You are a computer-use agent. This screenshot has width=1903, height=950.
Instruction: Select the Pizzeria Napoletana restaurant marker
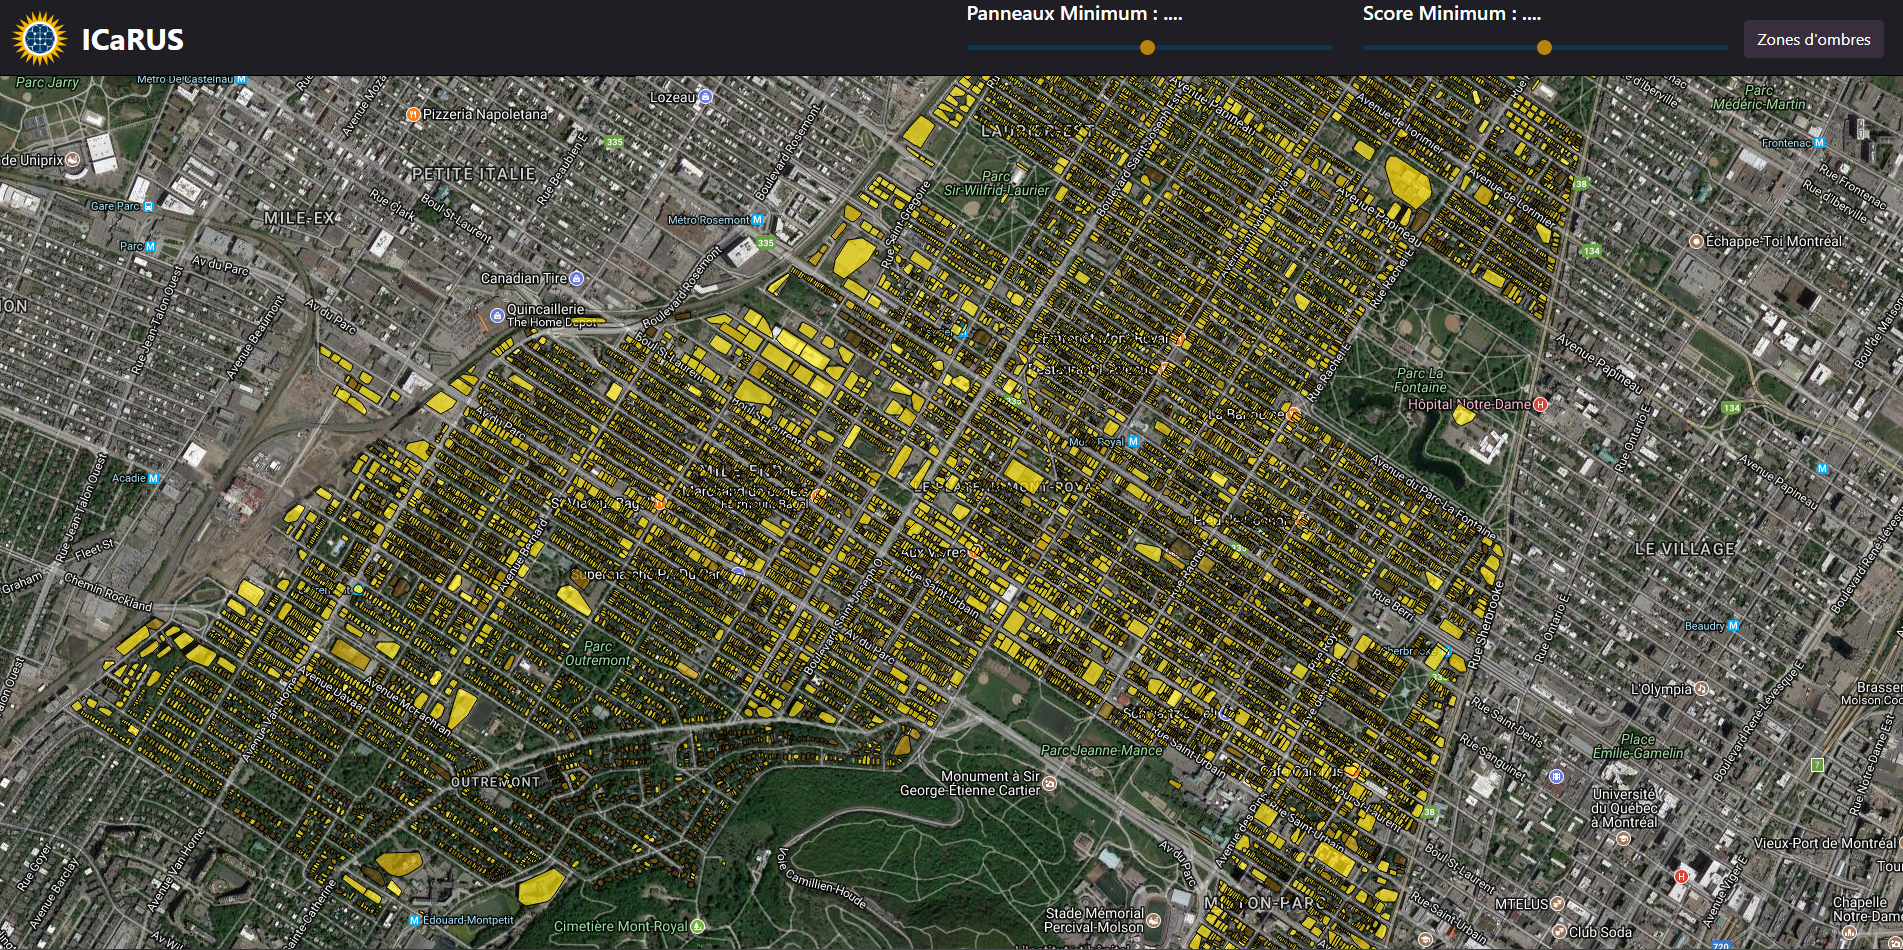413,115
